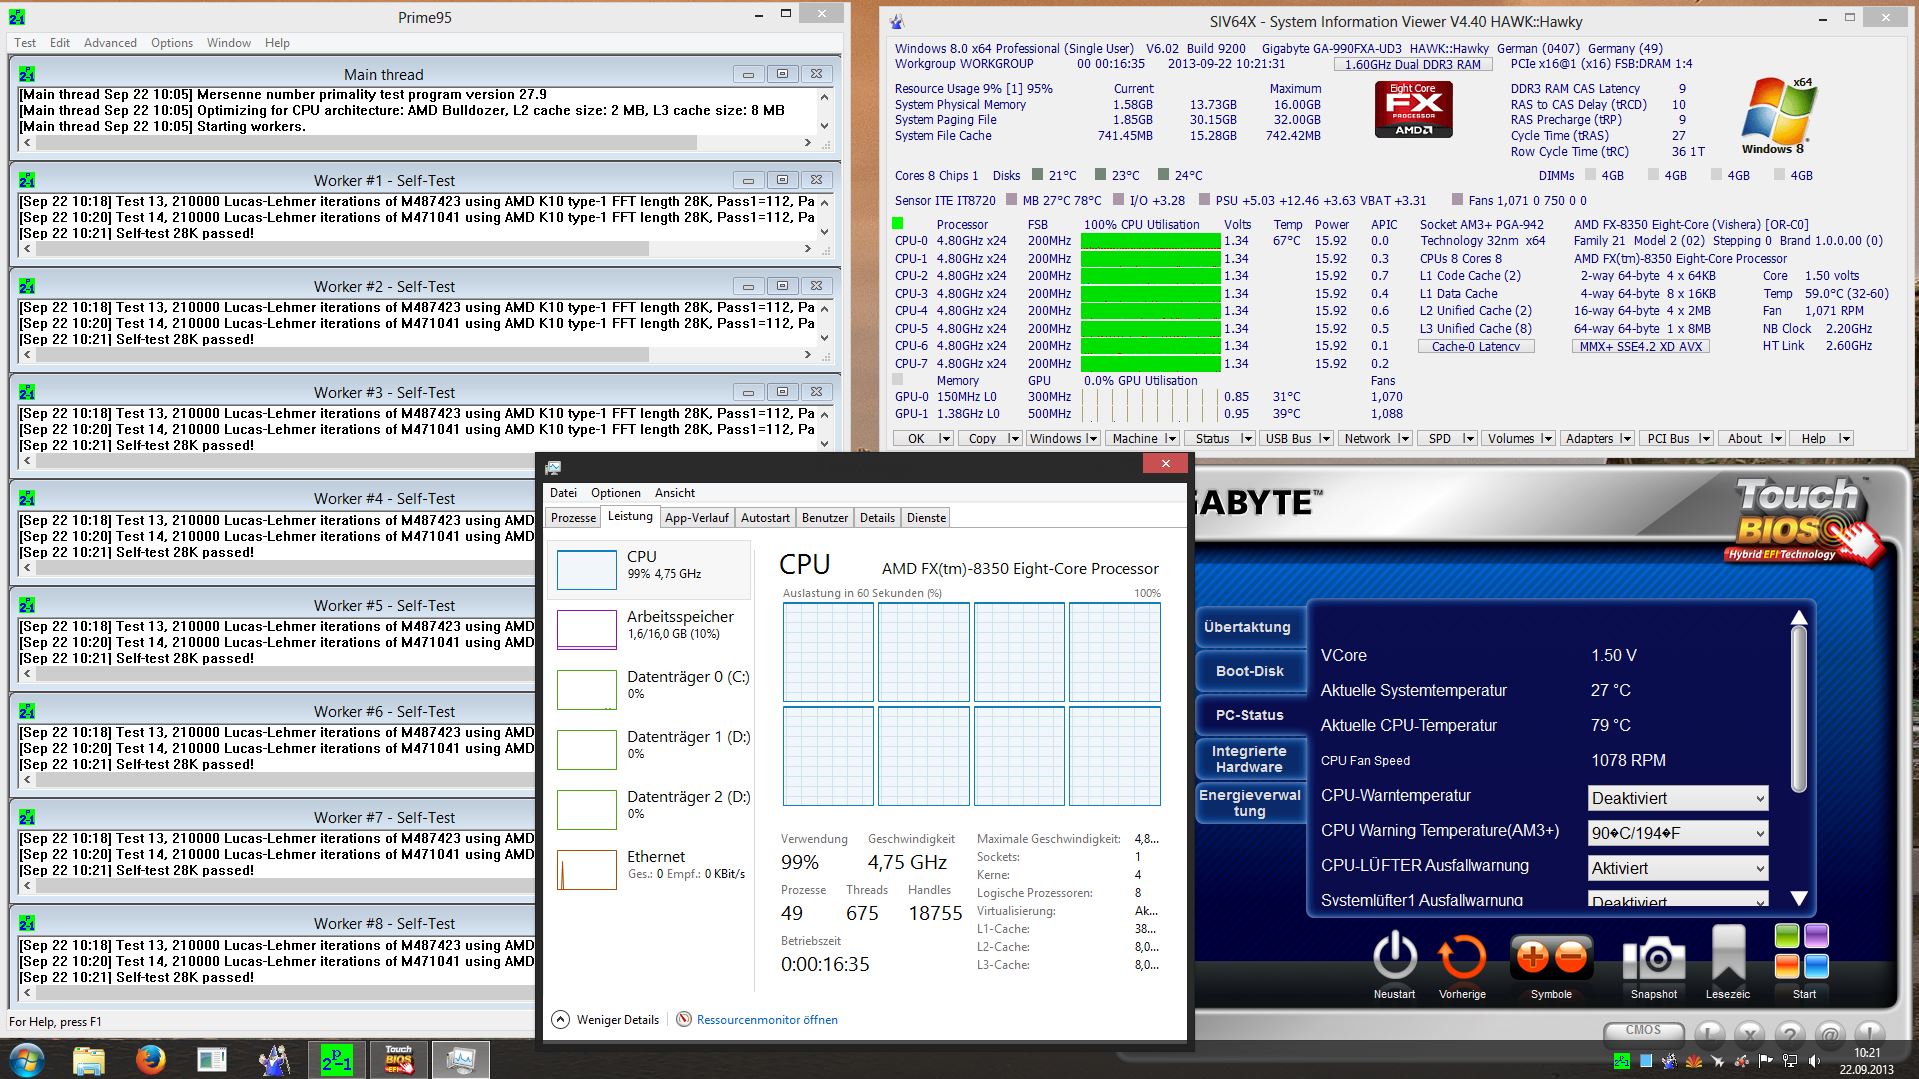Viewport: 1919px width, 1079px height.
Task: Open the Übertaktung section in Touch BIOS
Action: pyautogui.click(x=1248, y=627)
